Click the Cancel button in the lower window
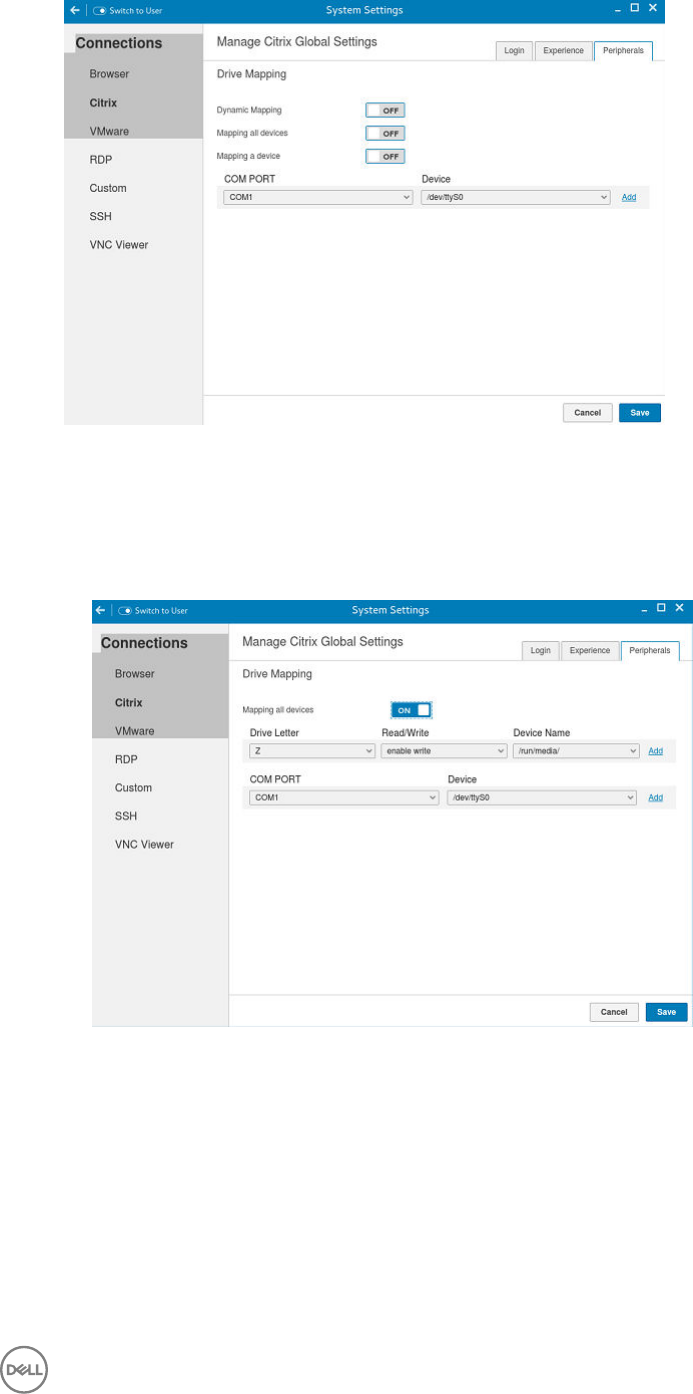The image size is (693, 1394). [614, 1012]
